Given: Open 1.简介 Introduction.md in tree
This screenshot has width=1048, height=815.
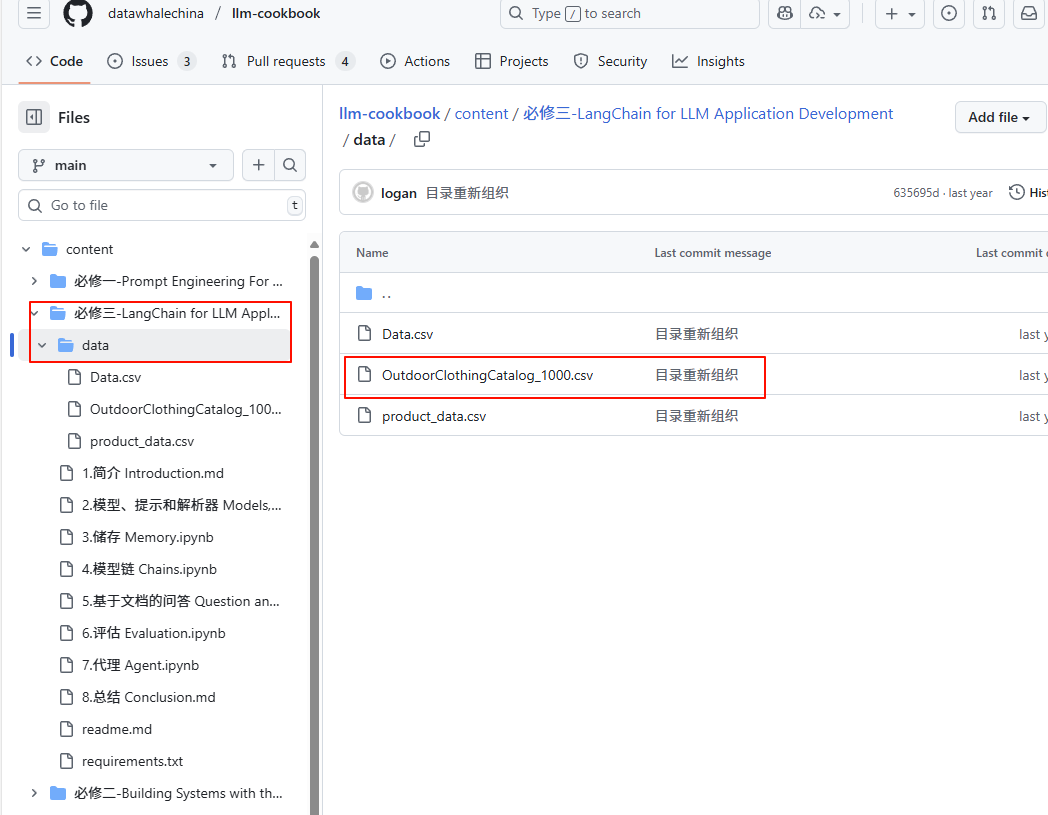Looking at the screenshot, I should pyautogui.click(x=152, y=473).
